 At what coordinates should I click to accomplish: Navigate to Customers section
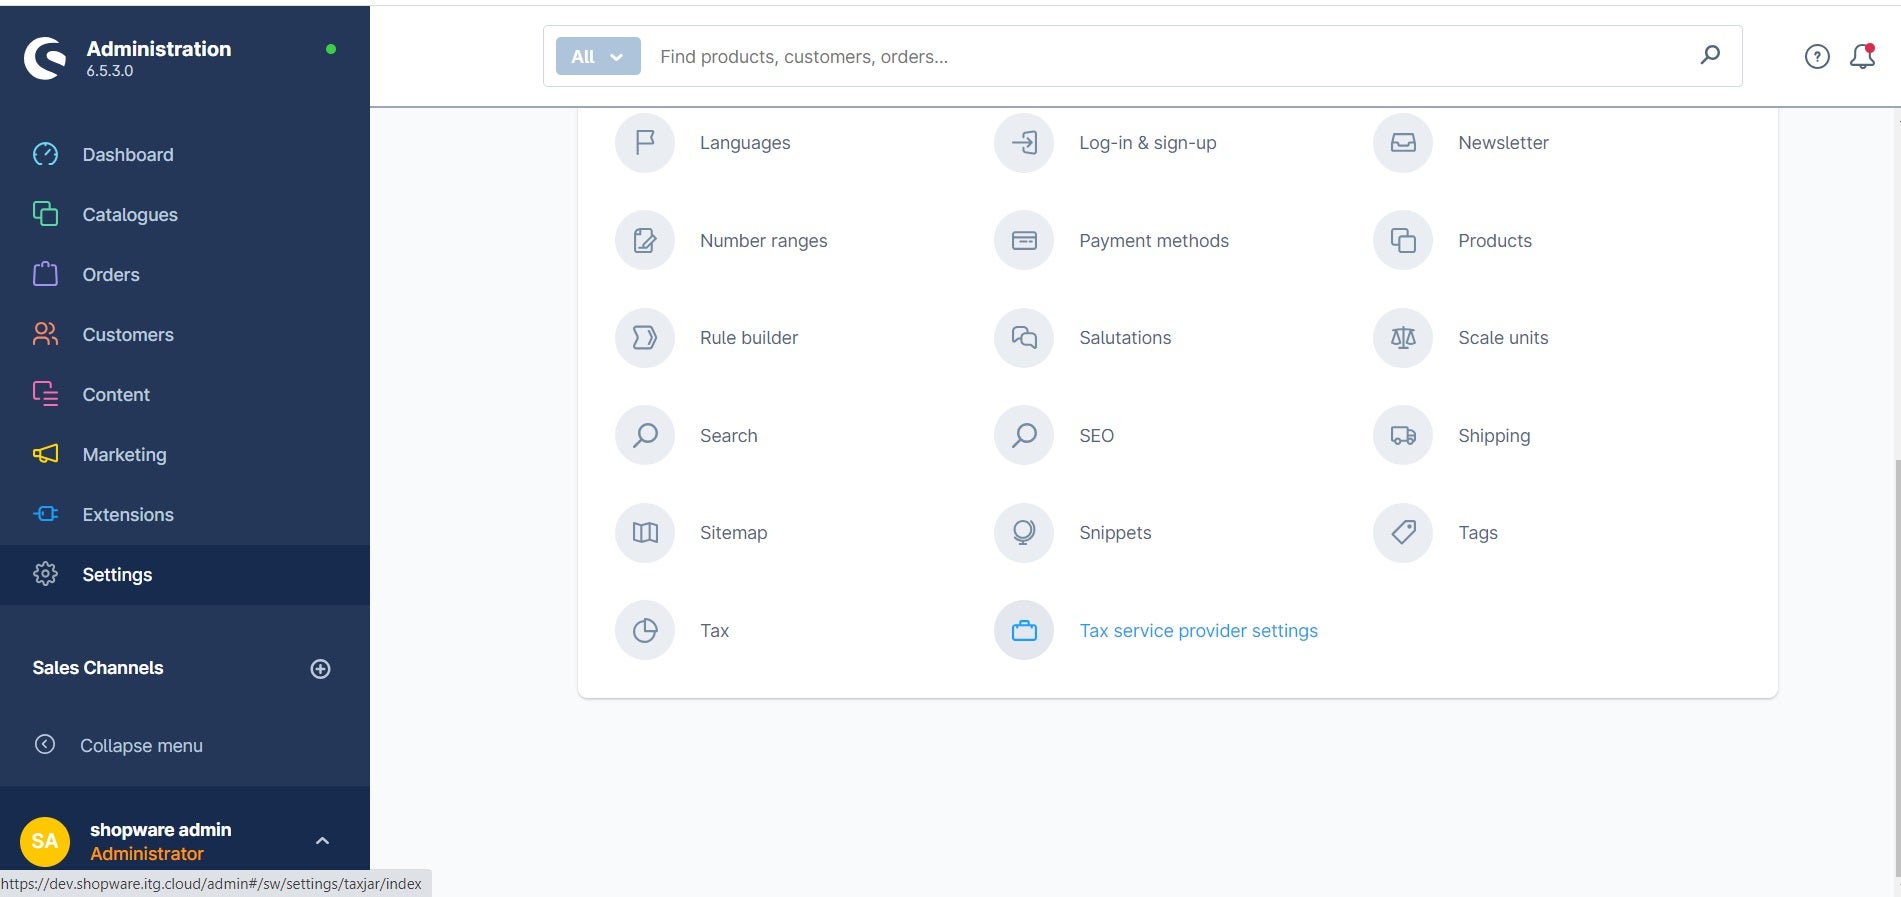point(185,335)
